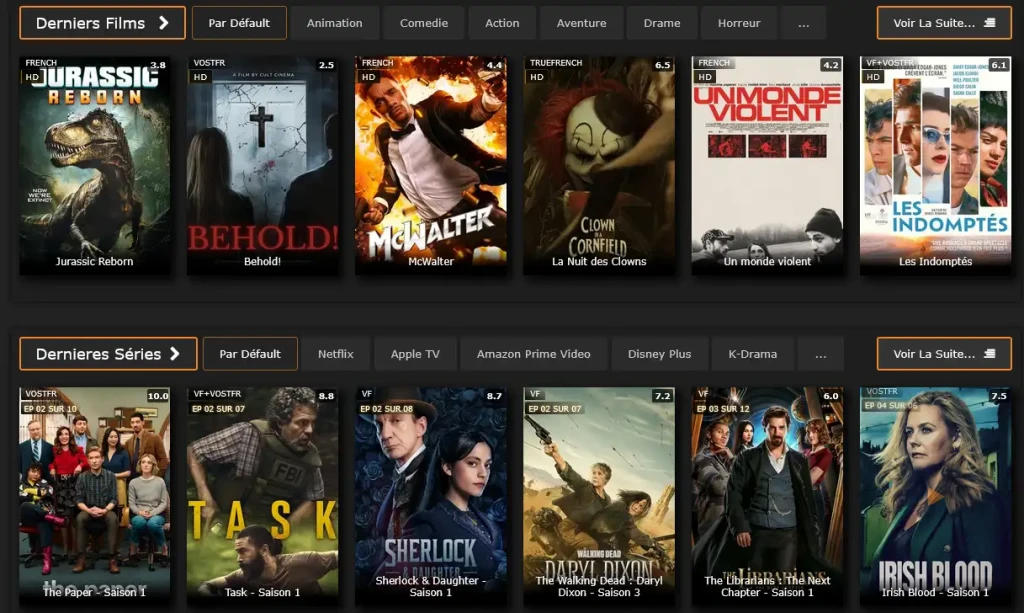
Task: Filter films by Action
Action: [502, 23]
